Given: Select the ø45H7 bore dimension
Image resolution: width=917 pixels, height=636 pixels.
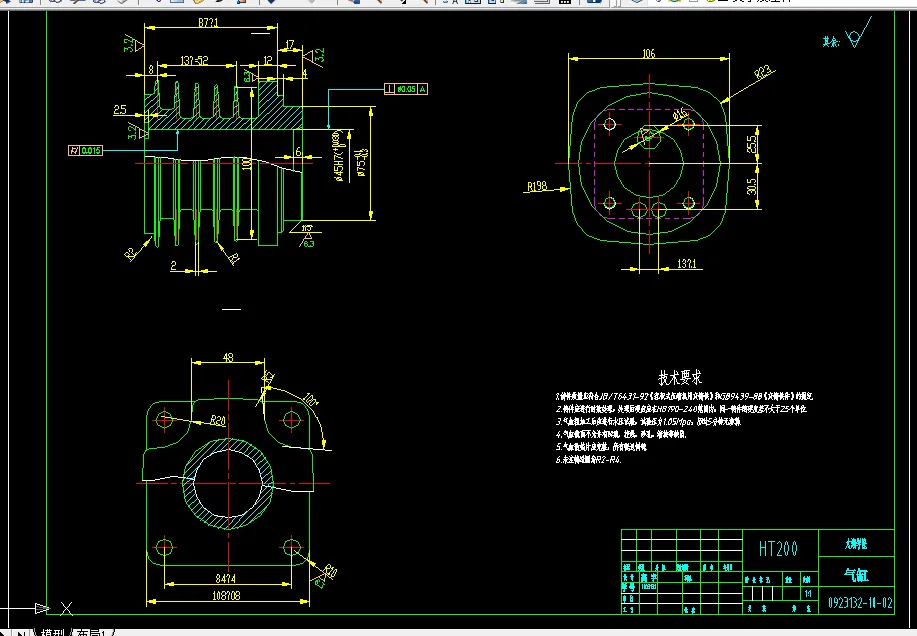Looking at the screenshot, I should pos(339,155).
